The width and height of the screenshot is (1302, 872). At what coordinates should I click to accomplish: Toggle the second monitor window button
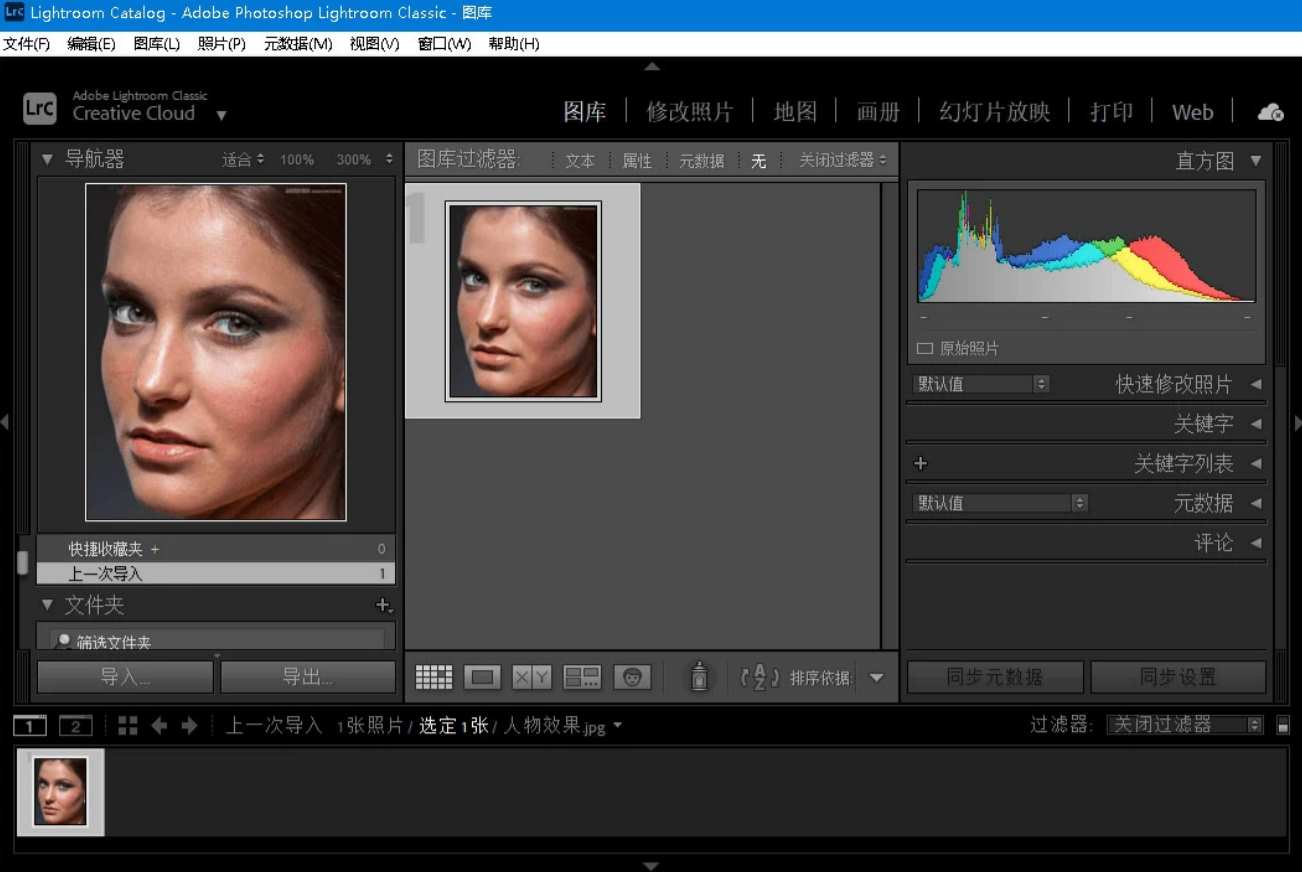(75, 726)
